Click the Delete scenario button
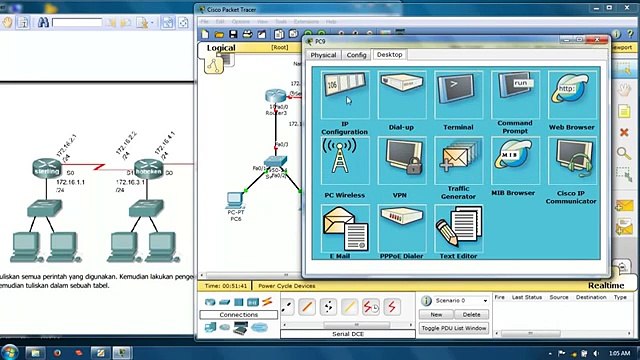Screen dimensions: 640x360 (x=471, y=315)
